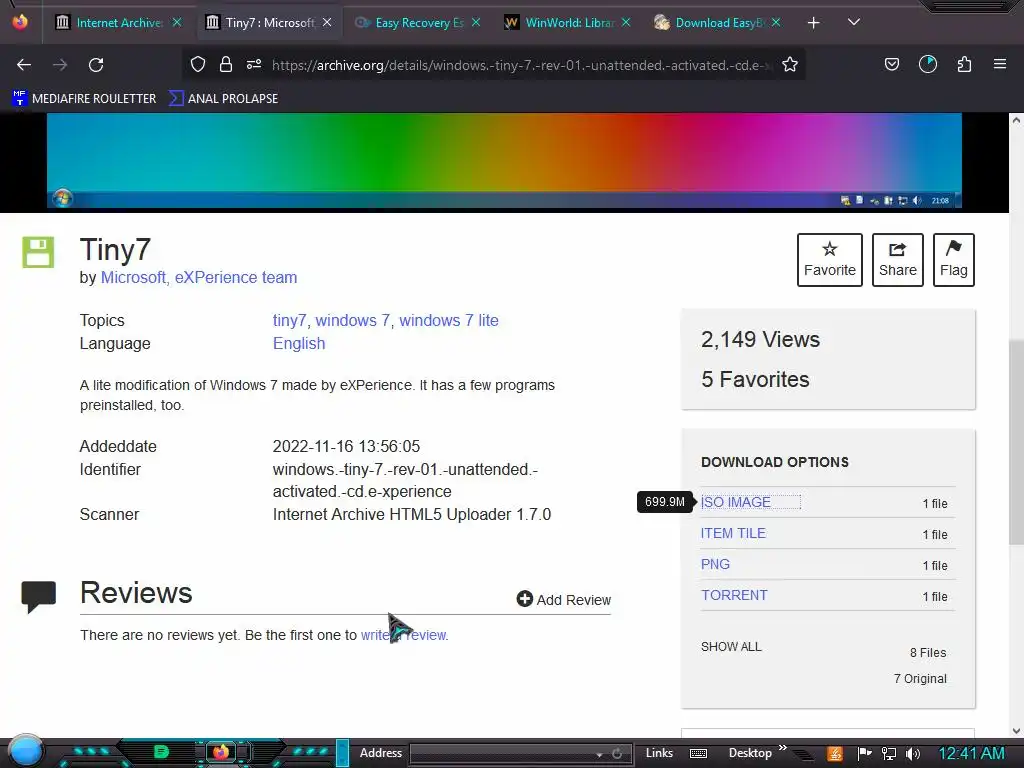Viewport: 1024px width, 768px height.
Task: Open the Firefox account icon
Action: point(928,64)
